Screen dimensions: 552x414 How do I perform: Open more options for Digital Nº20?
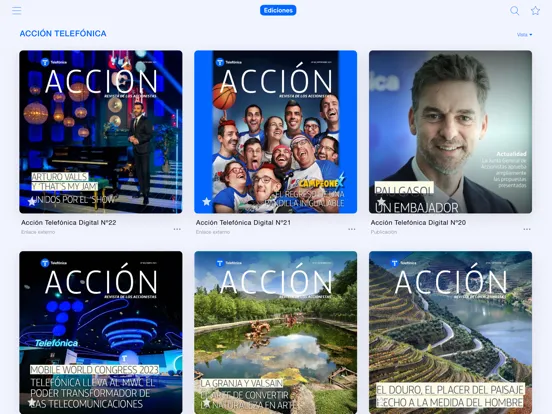pyautogui.click(x=527, y=229)
